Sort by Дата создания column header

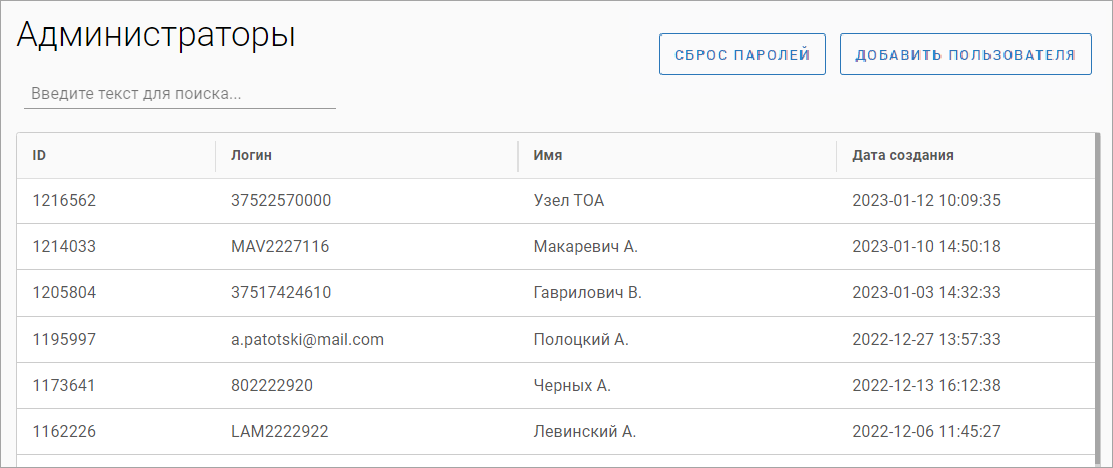(x=902, y=155)
